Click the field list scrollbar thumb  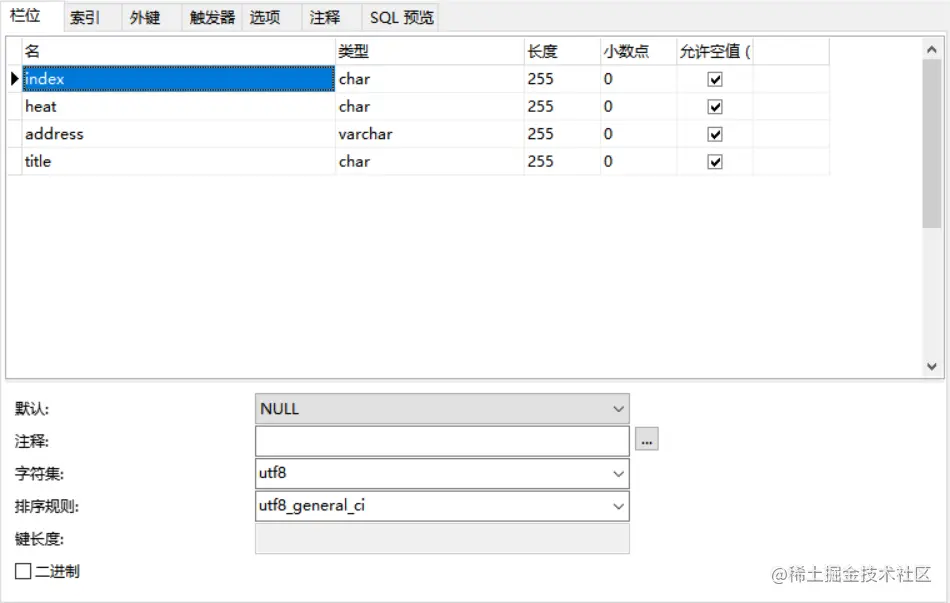[932, 144]
